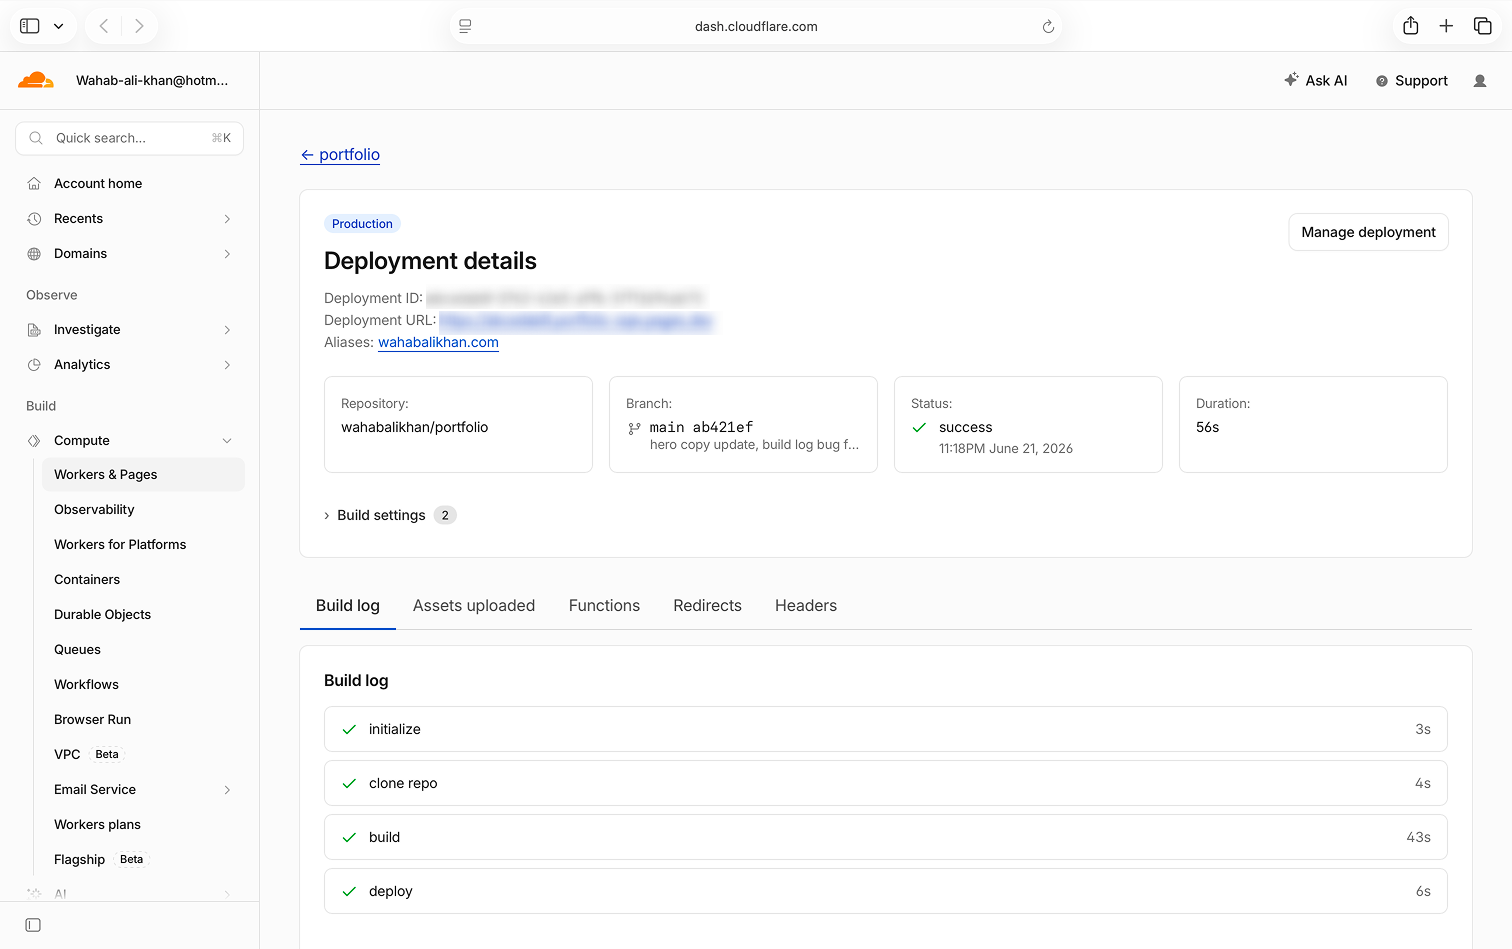Switch to the Redirects tab
1512x949 pixels.
[707, 606]
